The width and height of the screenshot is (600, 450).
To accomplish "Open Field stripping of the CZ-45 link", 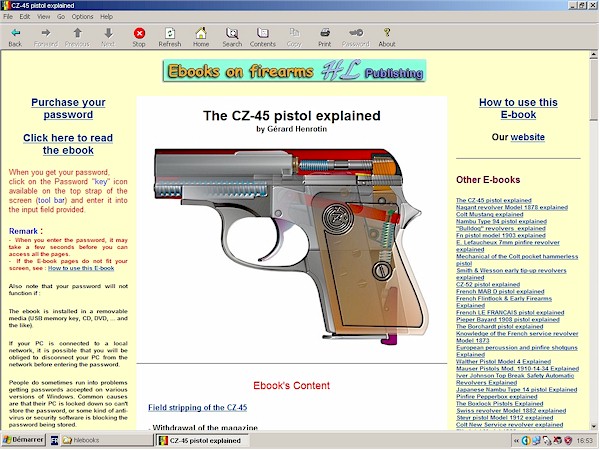I will pyautogui.click(x=197, y=408).
